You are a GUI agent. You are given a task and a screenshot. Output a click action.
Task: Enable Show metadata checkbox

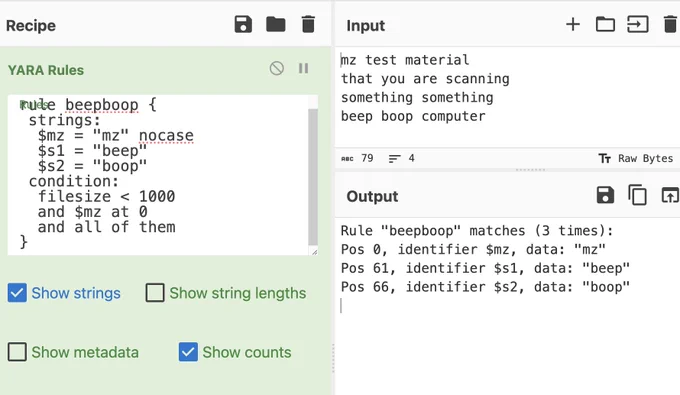click(x=17, y=352)
